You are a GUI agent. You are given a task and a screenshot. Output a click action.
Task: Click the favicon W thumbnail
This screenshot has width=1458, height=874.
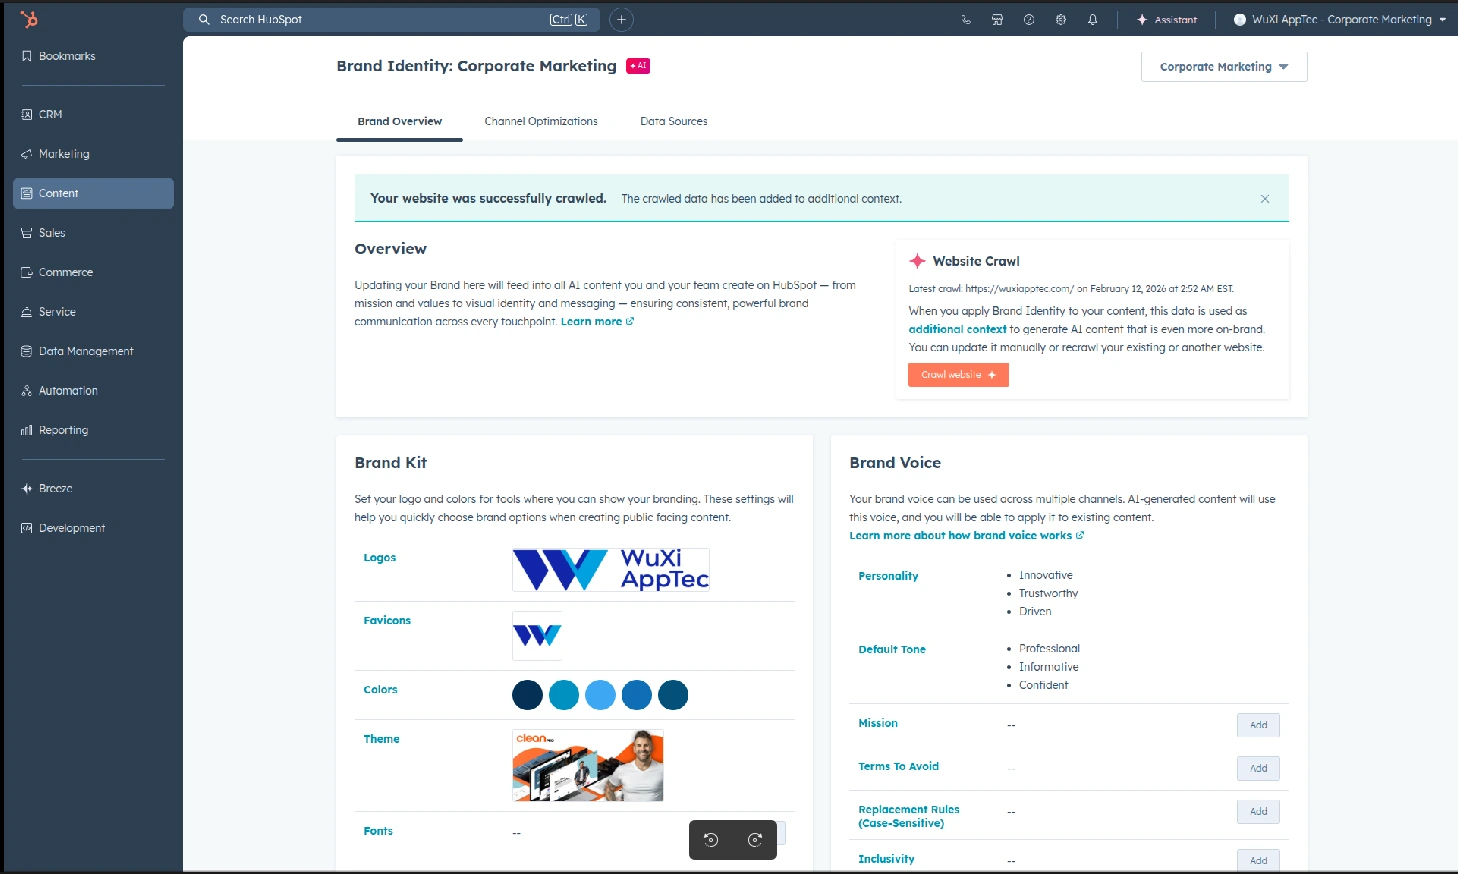(x=537, y=636)
